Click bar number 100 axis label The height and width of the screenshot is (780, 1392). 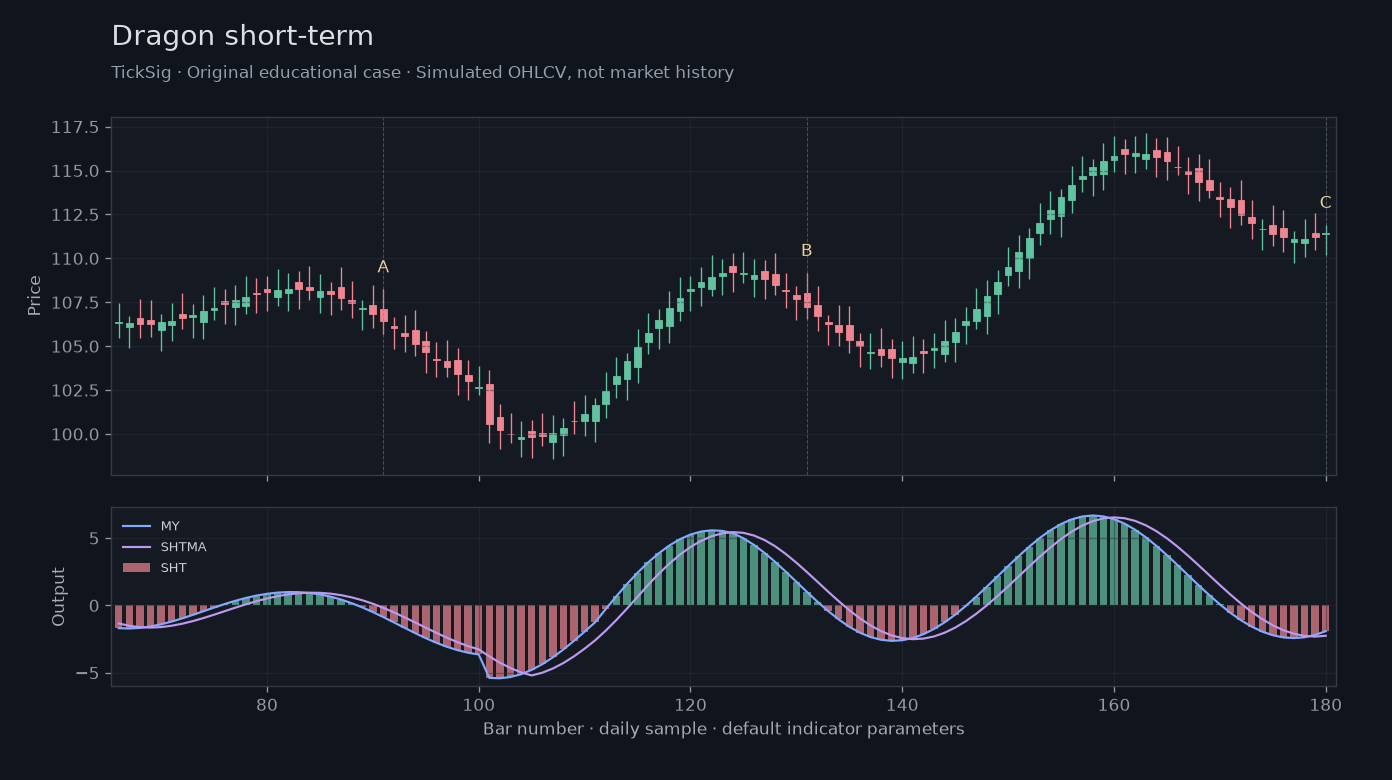click(x=479, y=703)
